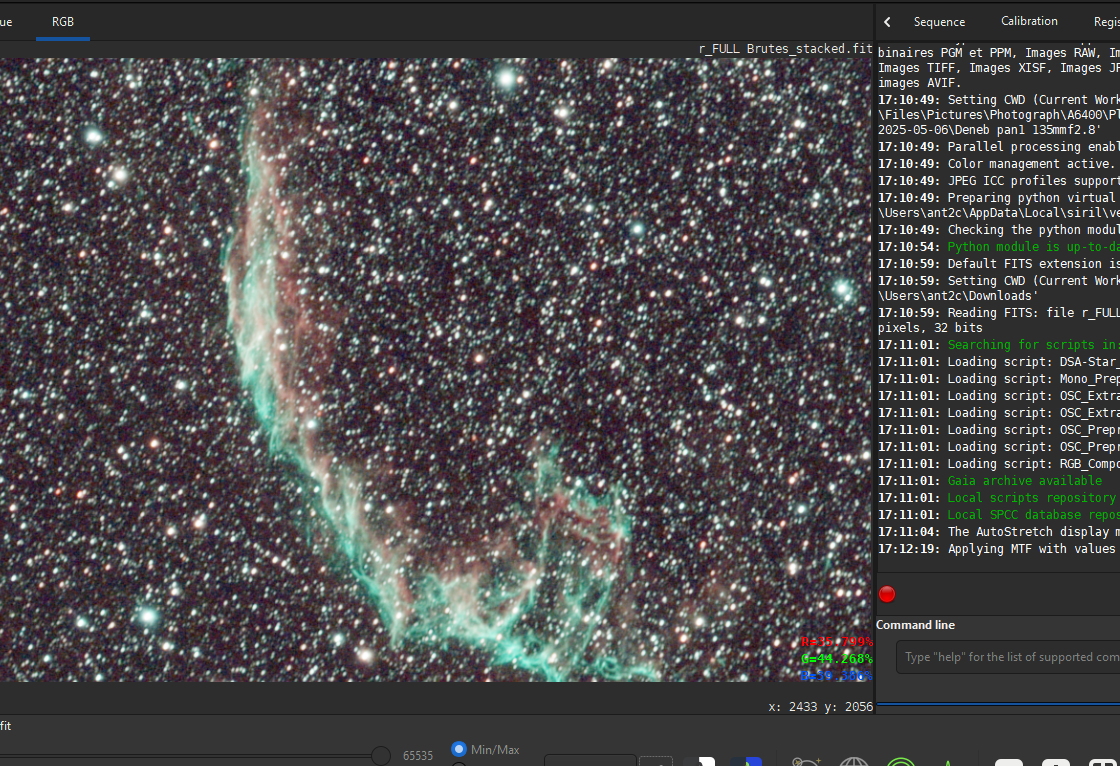Click the 'Applying MTF with values' log line
Image resolution: width=1120 pixels, height=766 pixels.
(999, 549)
